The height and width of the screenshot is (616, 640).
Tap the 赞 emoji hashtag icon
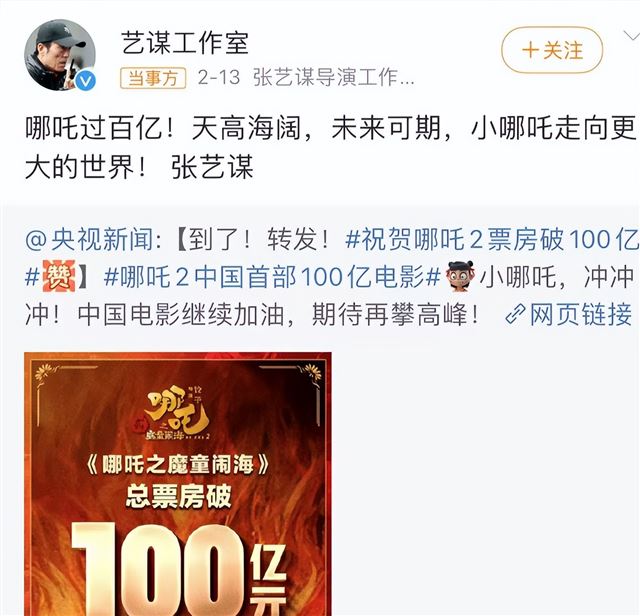pos(59,278)
